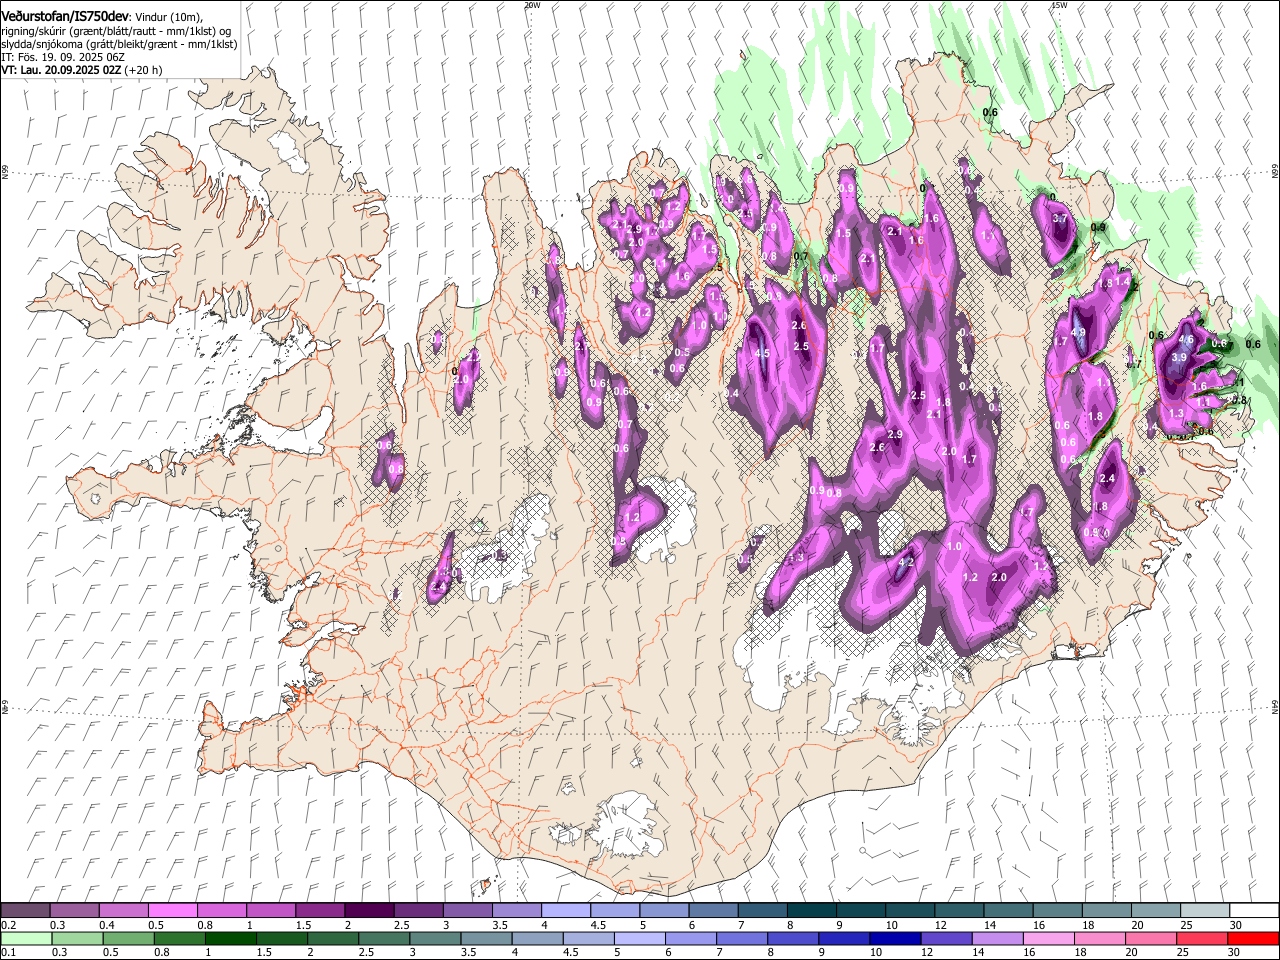Click the 'slydda/snjókoma' legend description line
The height and width of the screenshot is (960, 1280).
point(118,44)
